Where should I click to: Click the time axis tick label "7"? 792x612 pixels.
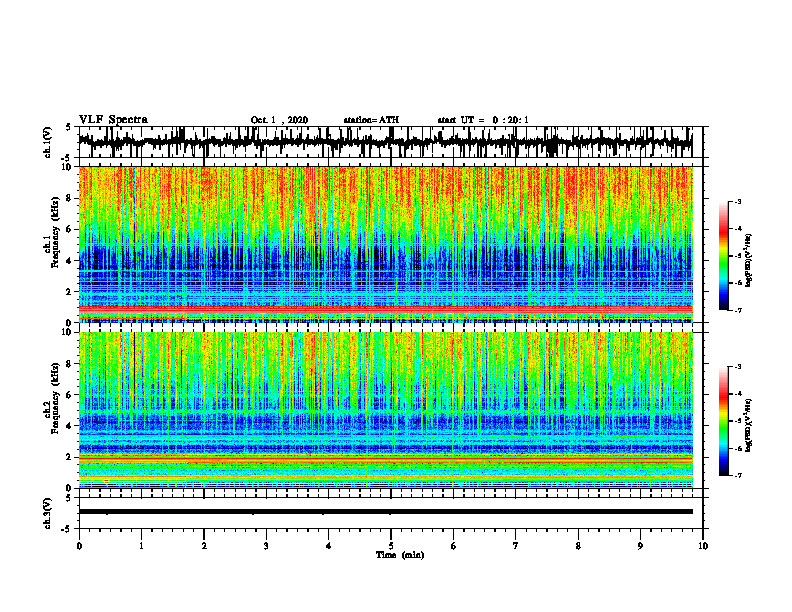[x=516, y=546]
